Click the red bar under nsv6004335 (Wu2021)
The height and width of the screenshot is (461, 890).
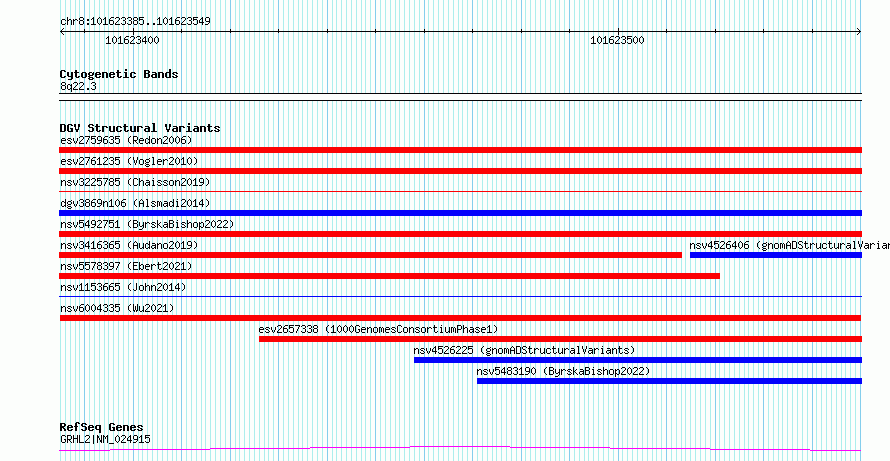click(x=460, y=318)
